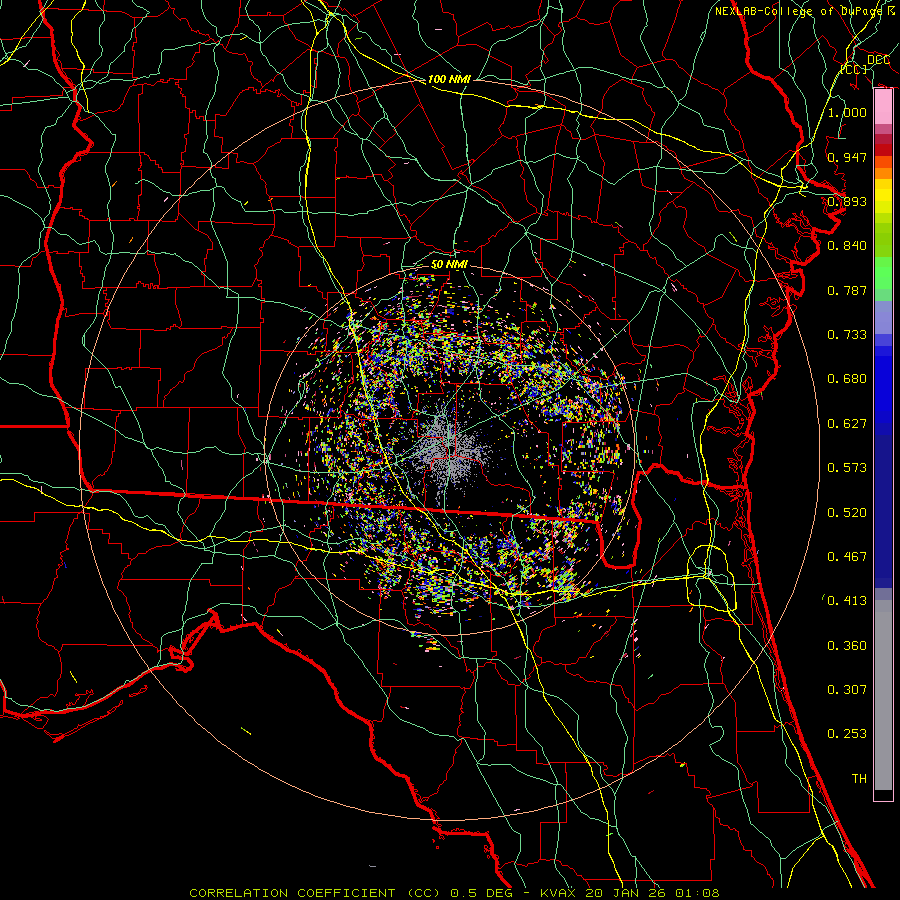Click the 100 NMI range ring label

tap(449, 79)
